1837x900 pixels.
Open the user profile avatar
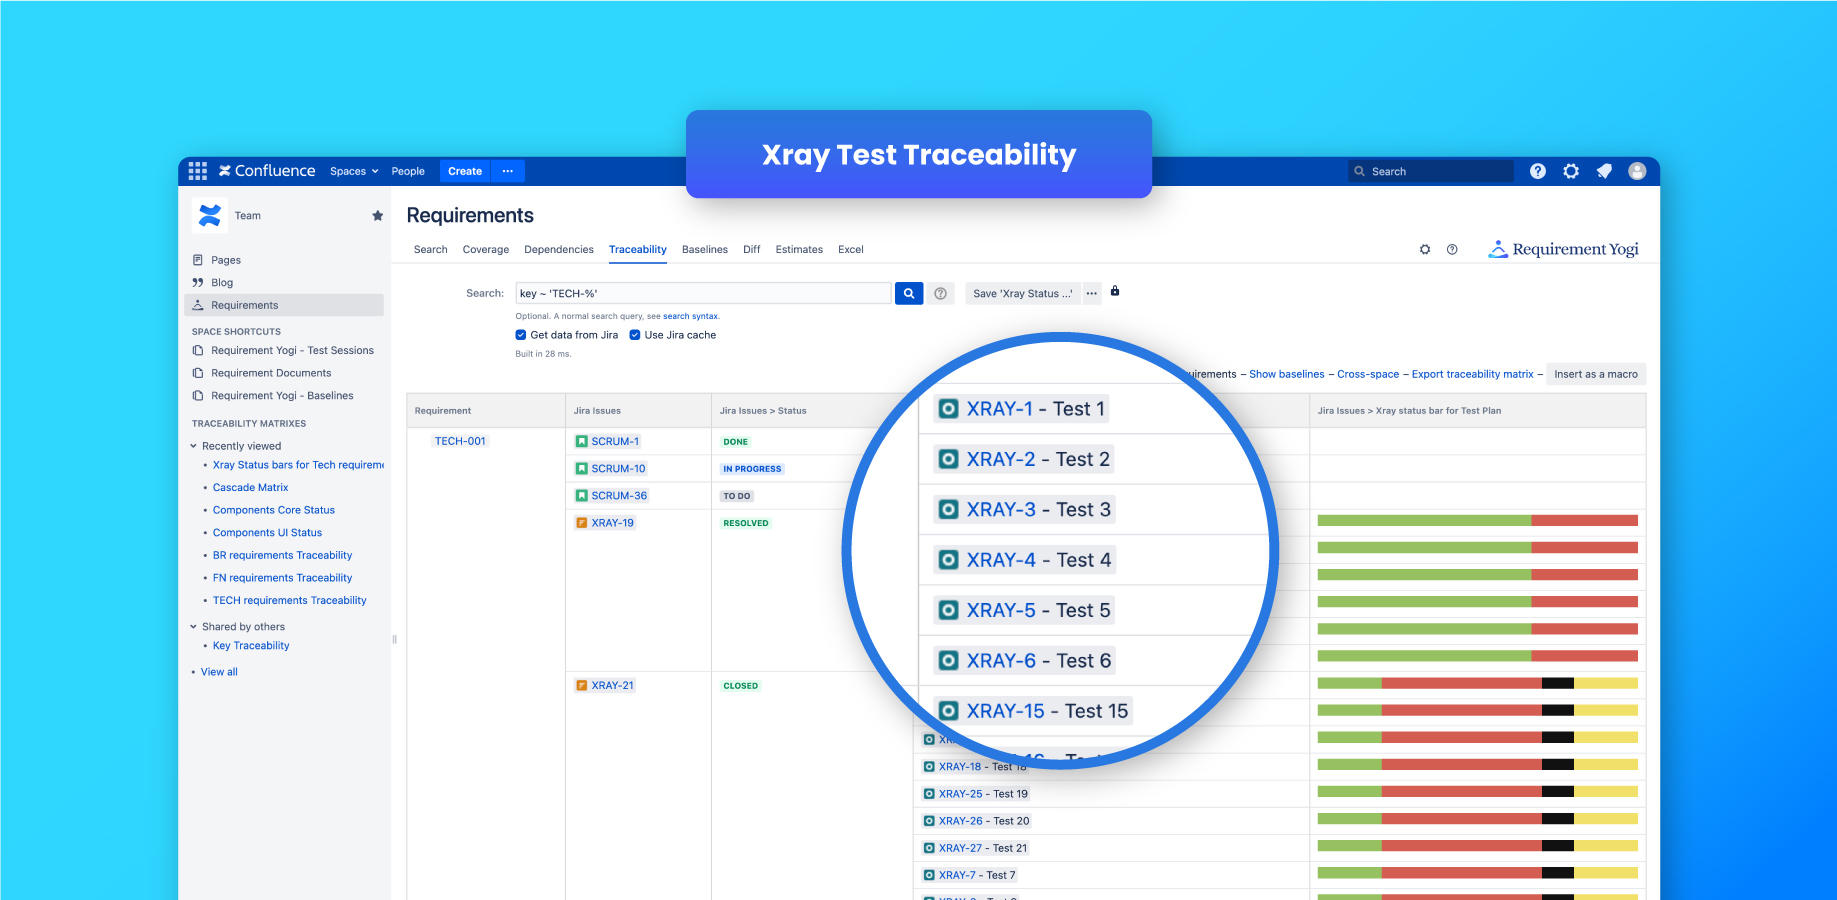point(1637,171)
